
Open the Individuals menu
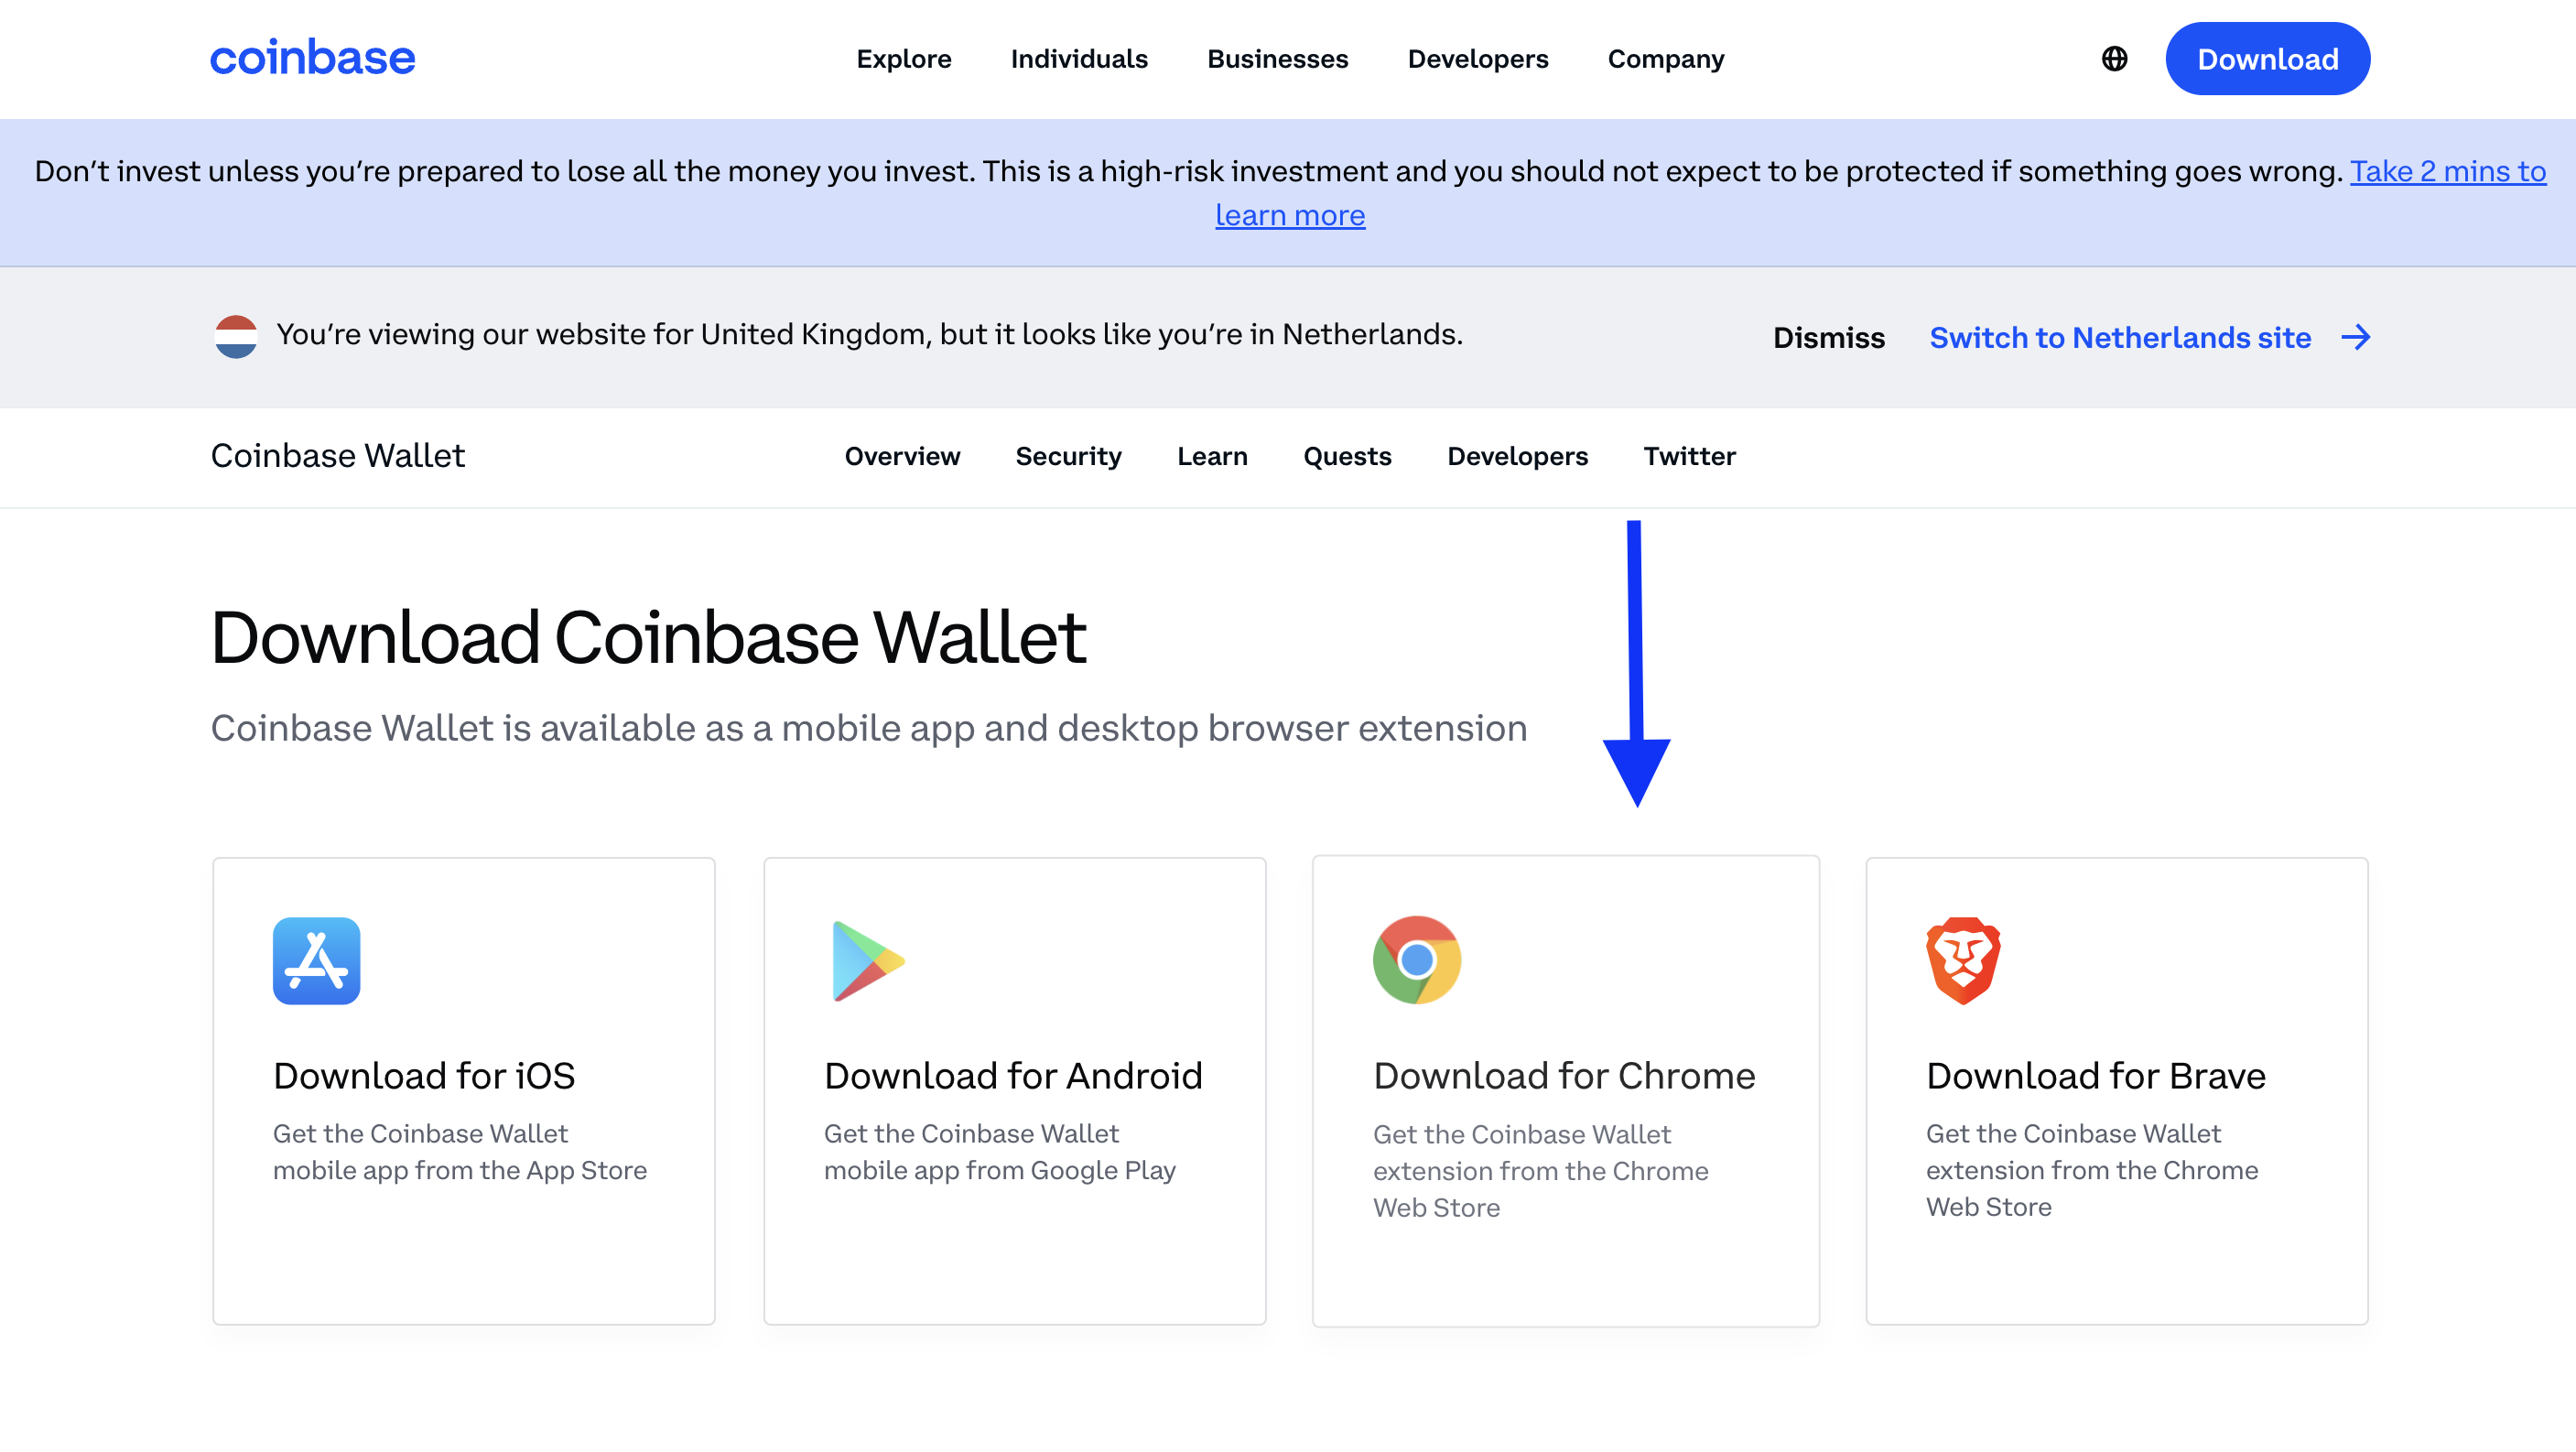point(1079,59)
